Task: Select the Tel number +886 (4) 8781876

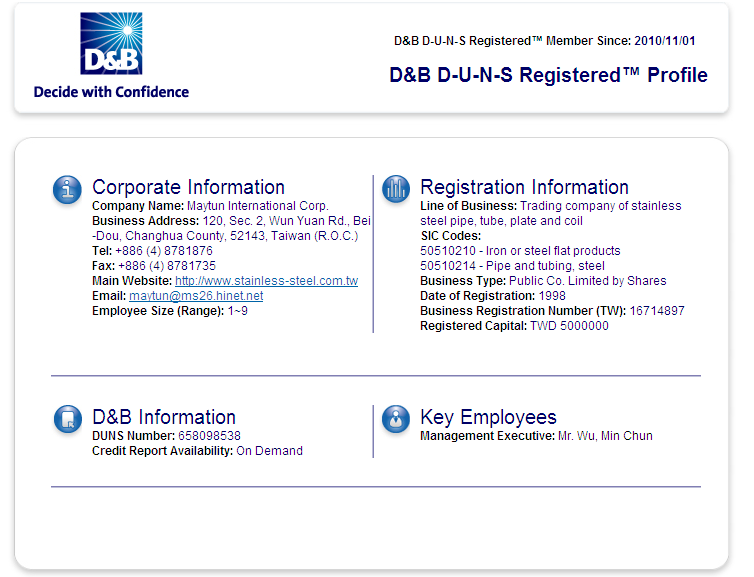Action: click(x=164, y=251)
